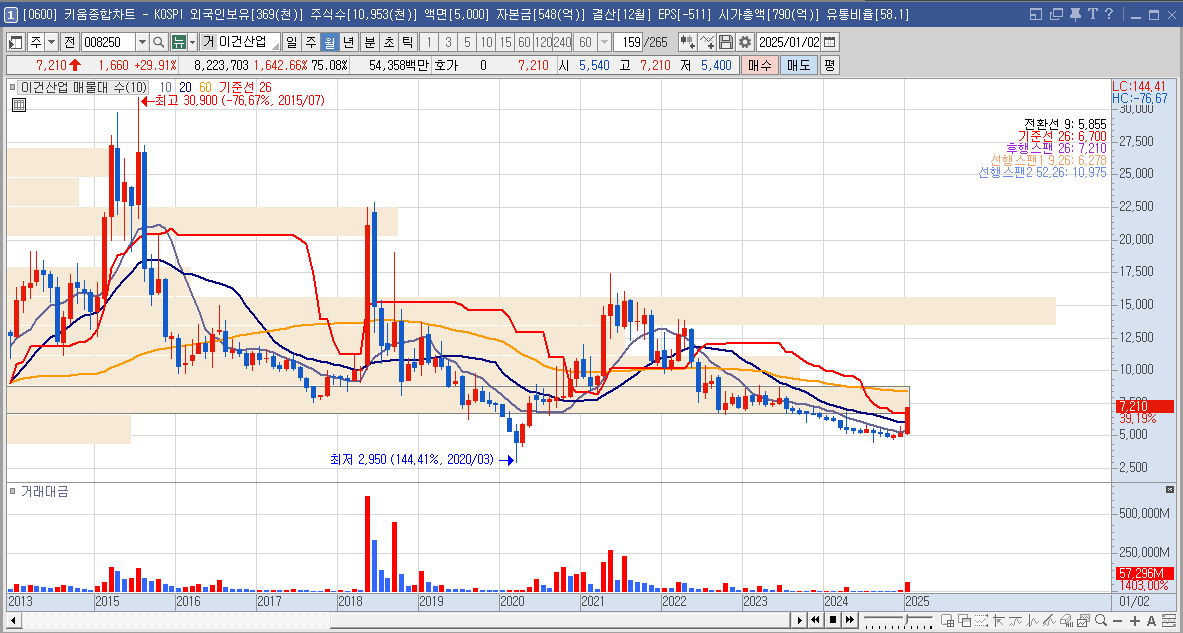Select interval preset 240
Screen dimensions: 1183x633
[562, 42]
